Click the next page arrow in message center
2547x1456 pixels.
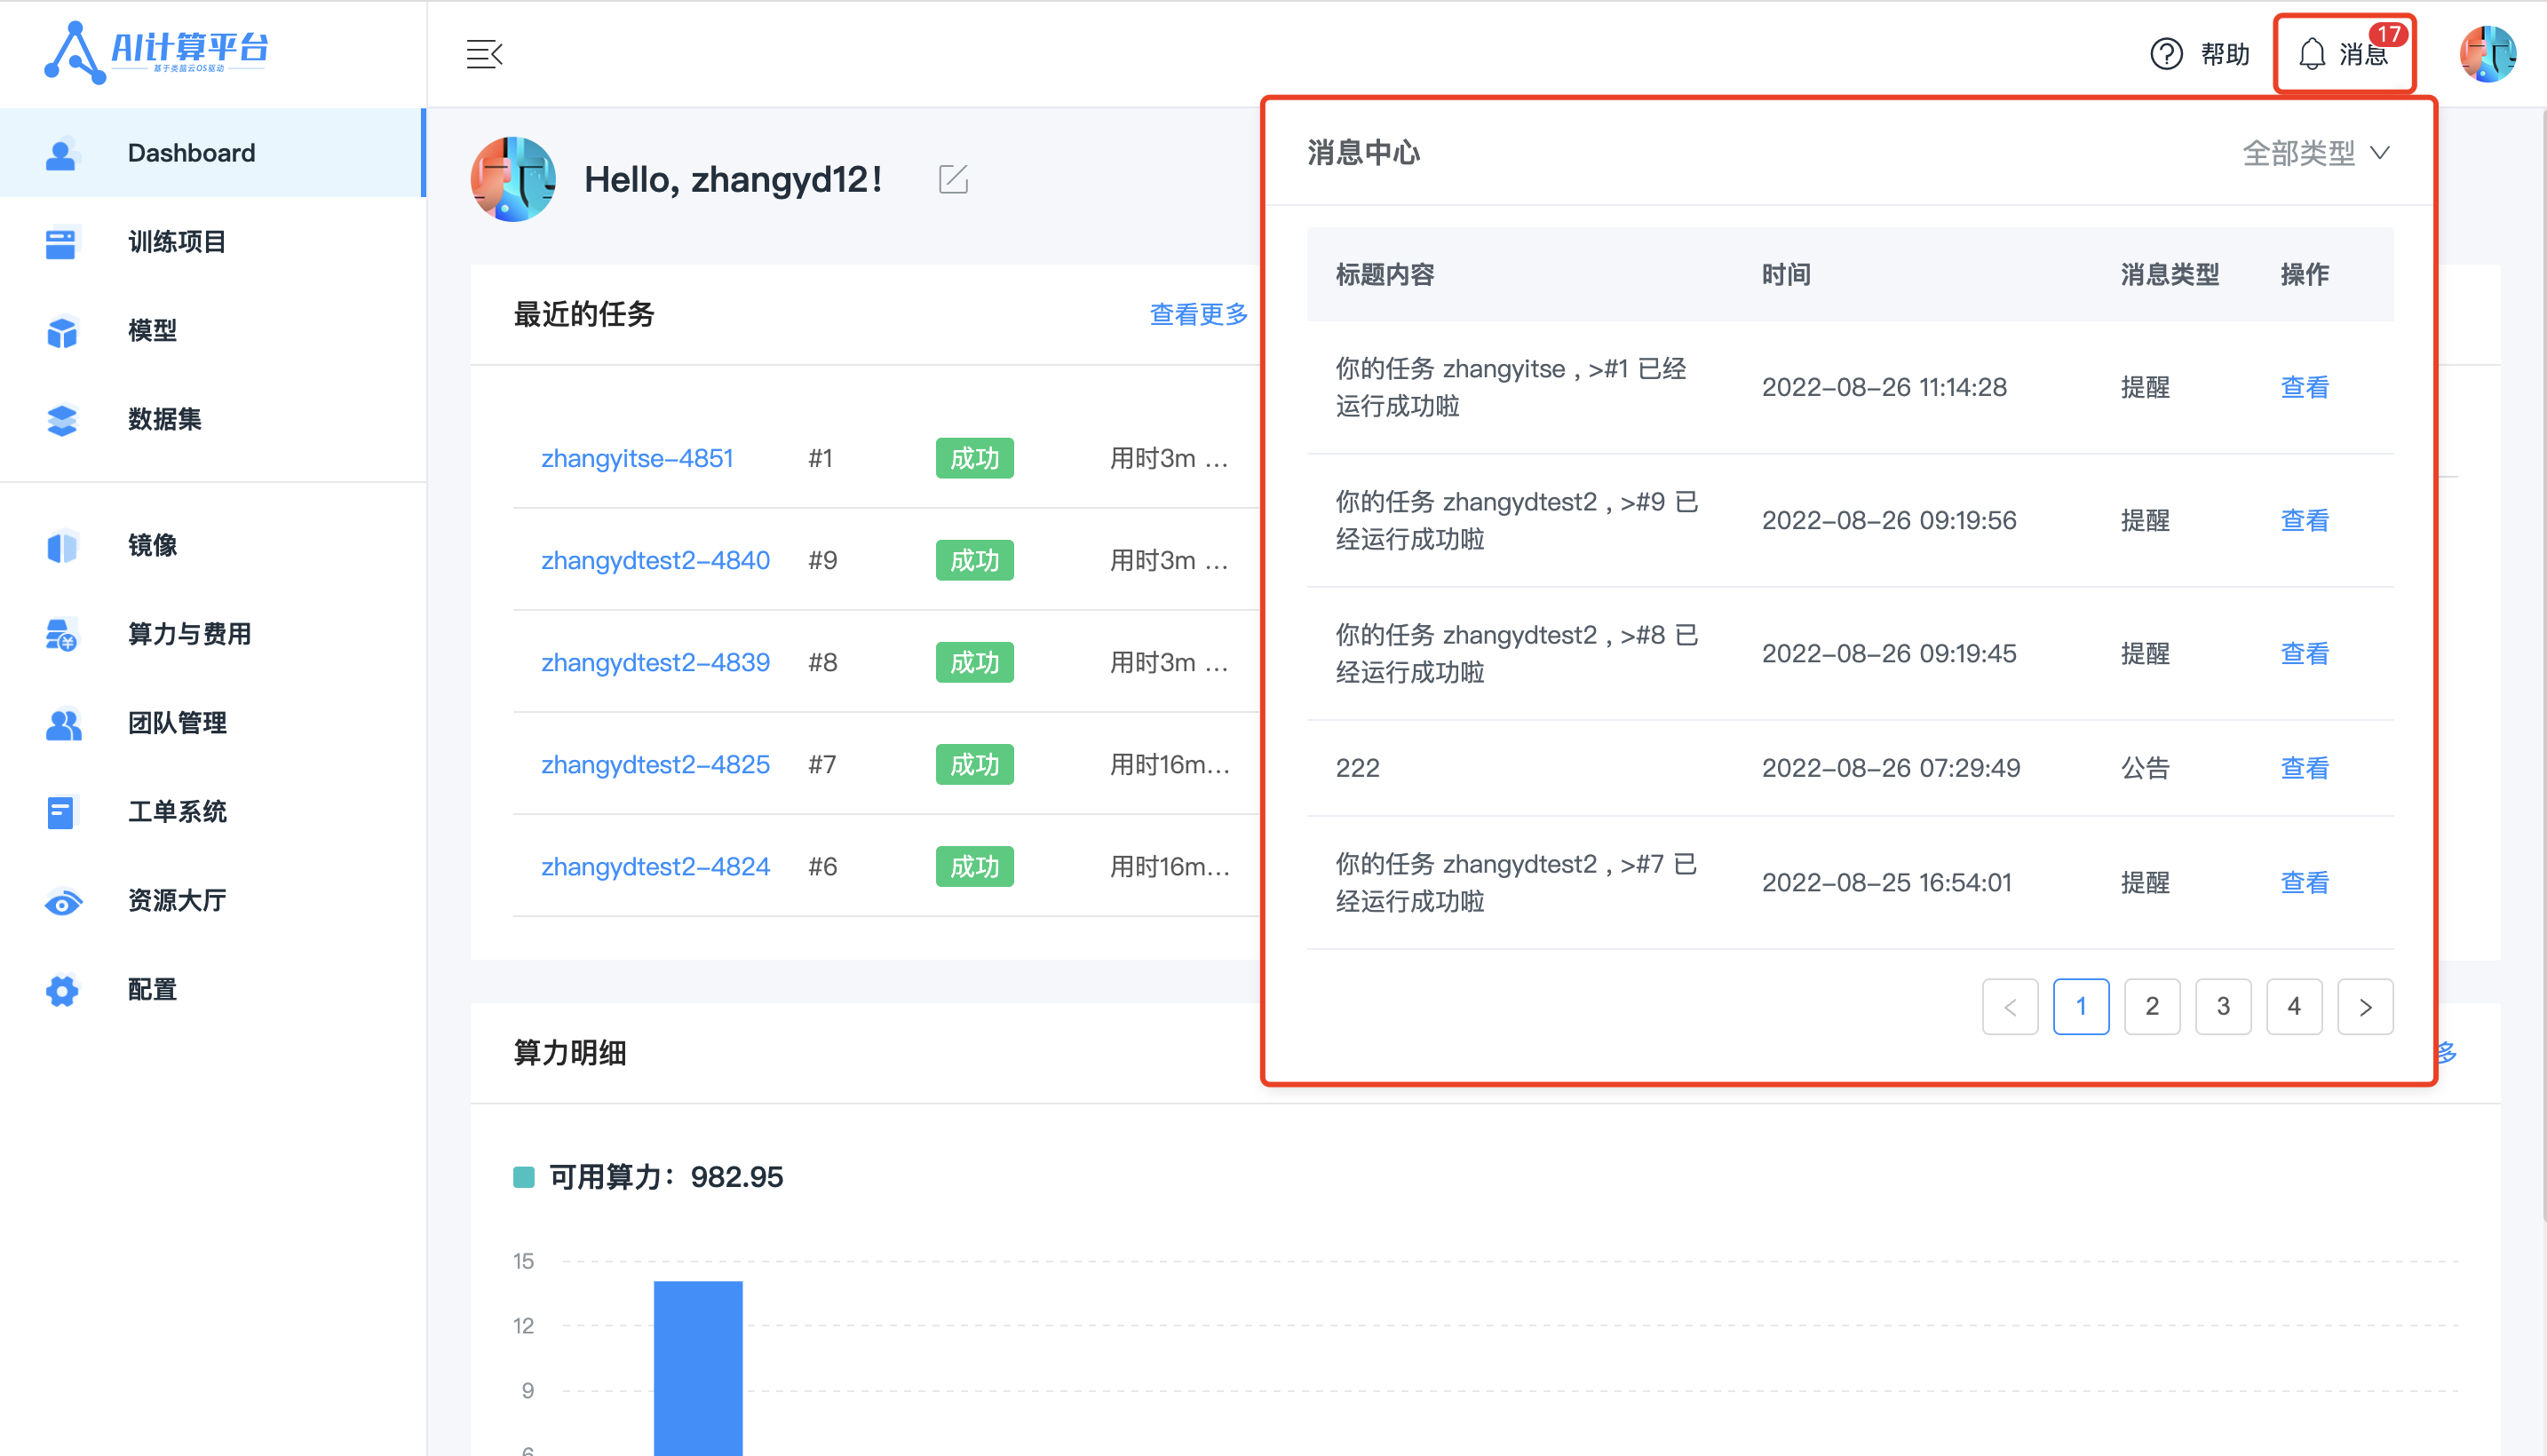click(x=2365, y=1007)
